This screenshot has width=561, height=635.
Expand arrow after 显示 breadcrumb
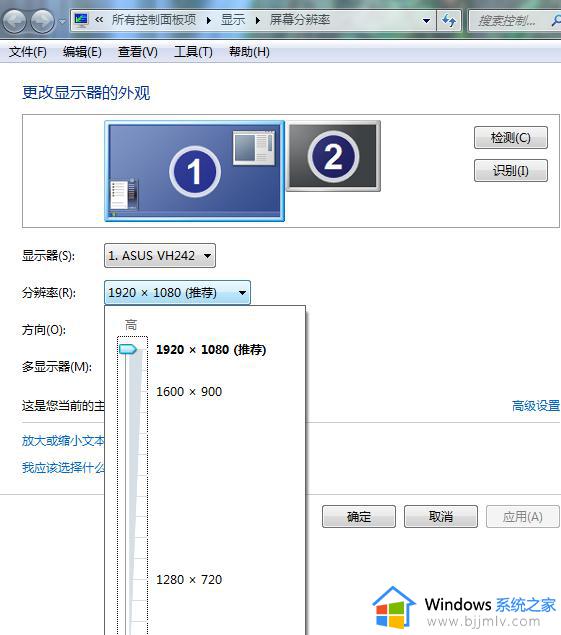pos(258,20)
